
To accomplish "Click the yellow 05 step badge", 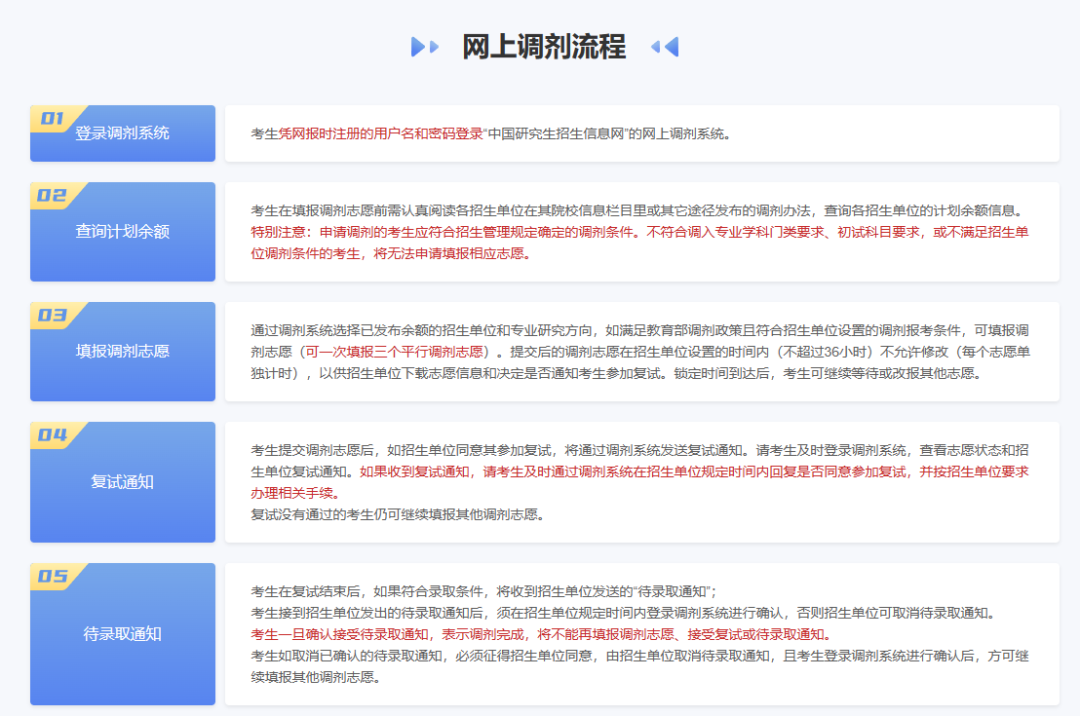I will pyautogui.click(x=53, y=576).
